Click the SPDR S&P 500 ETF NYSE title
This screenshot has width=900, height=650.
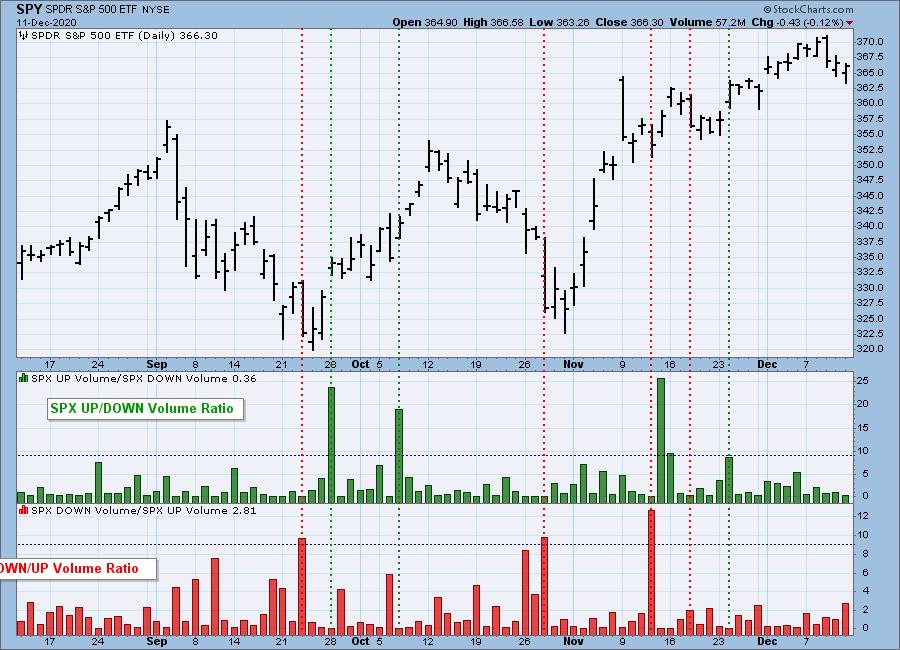pos(107,10)
